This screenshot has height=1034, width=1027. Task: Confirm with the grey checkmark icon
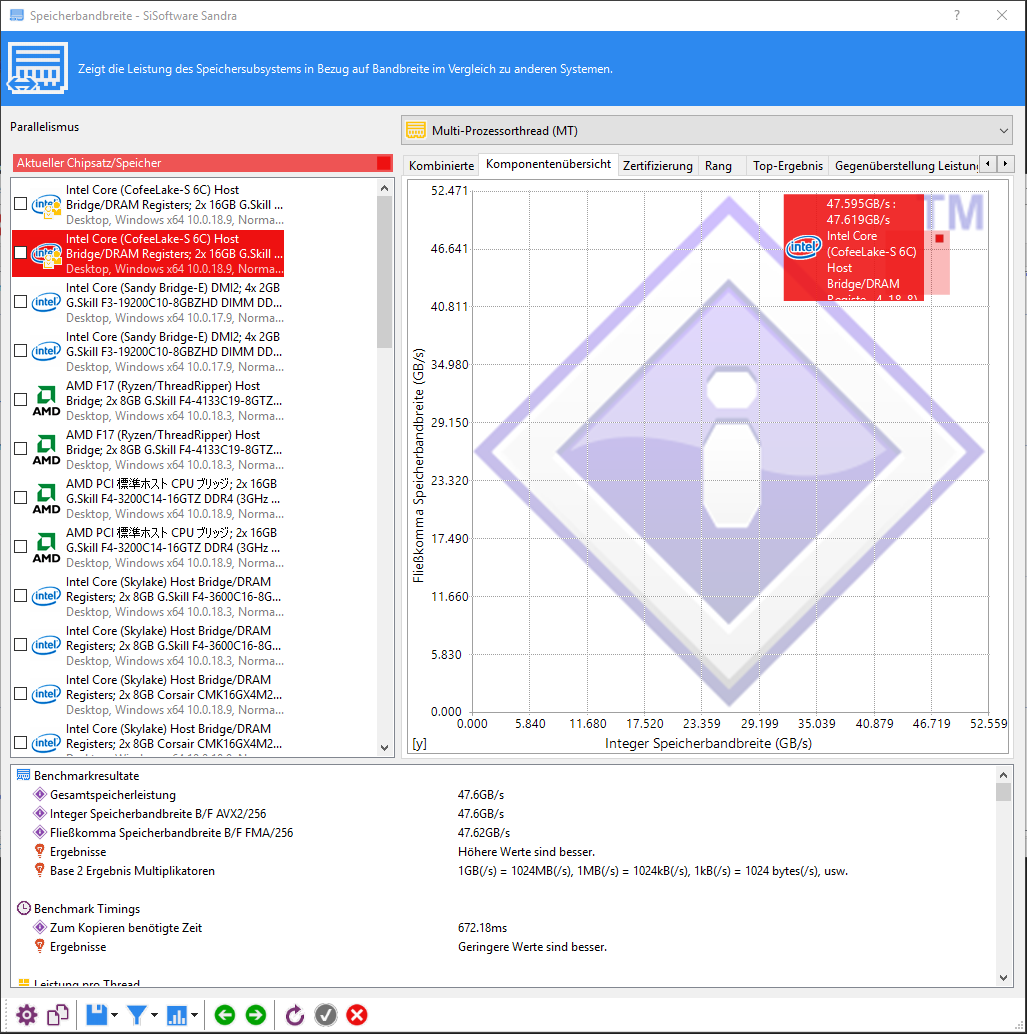[326, 1015]
